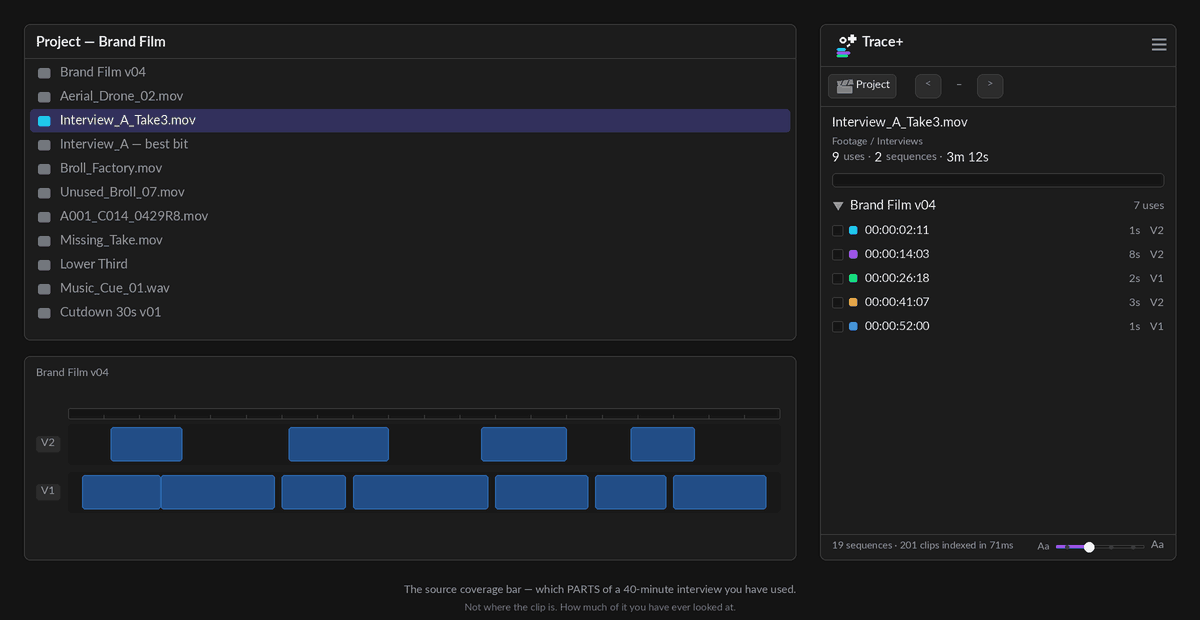Click the cyan swatch beside 00:00:02:11
The image size is (1200, 620).
[x=853, y=231]
